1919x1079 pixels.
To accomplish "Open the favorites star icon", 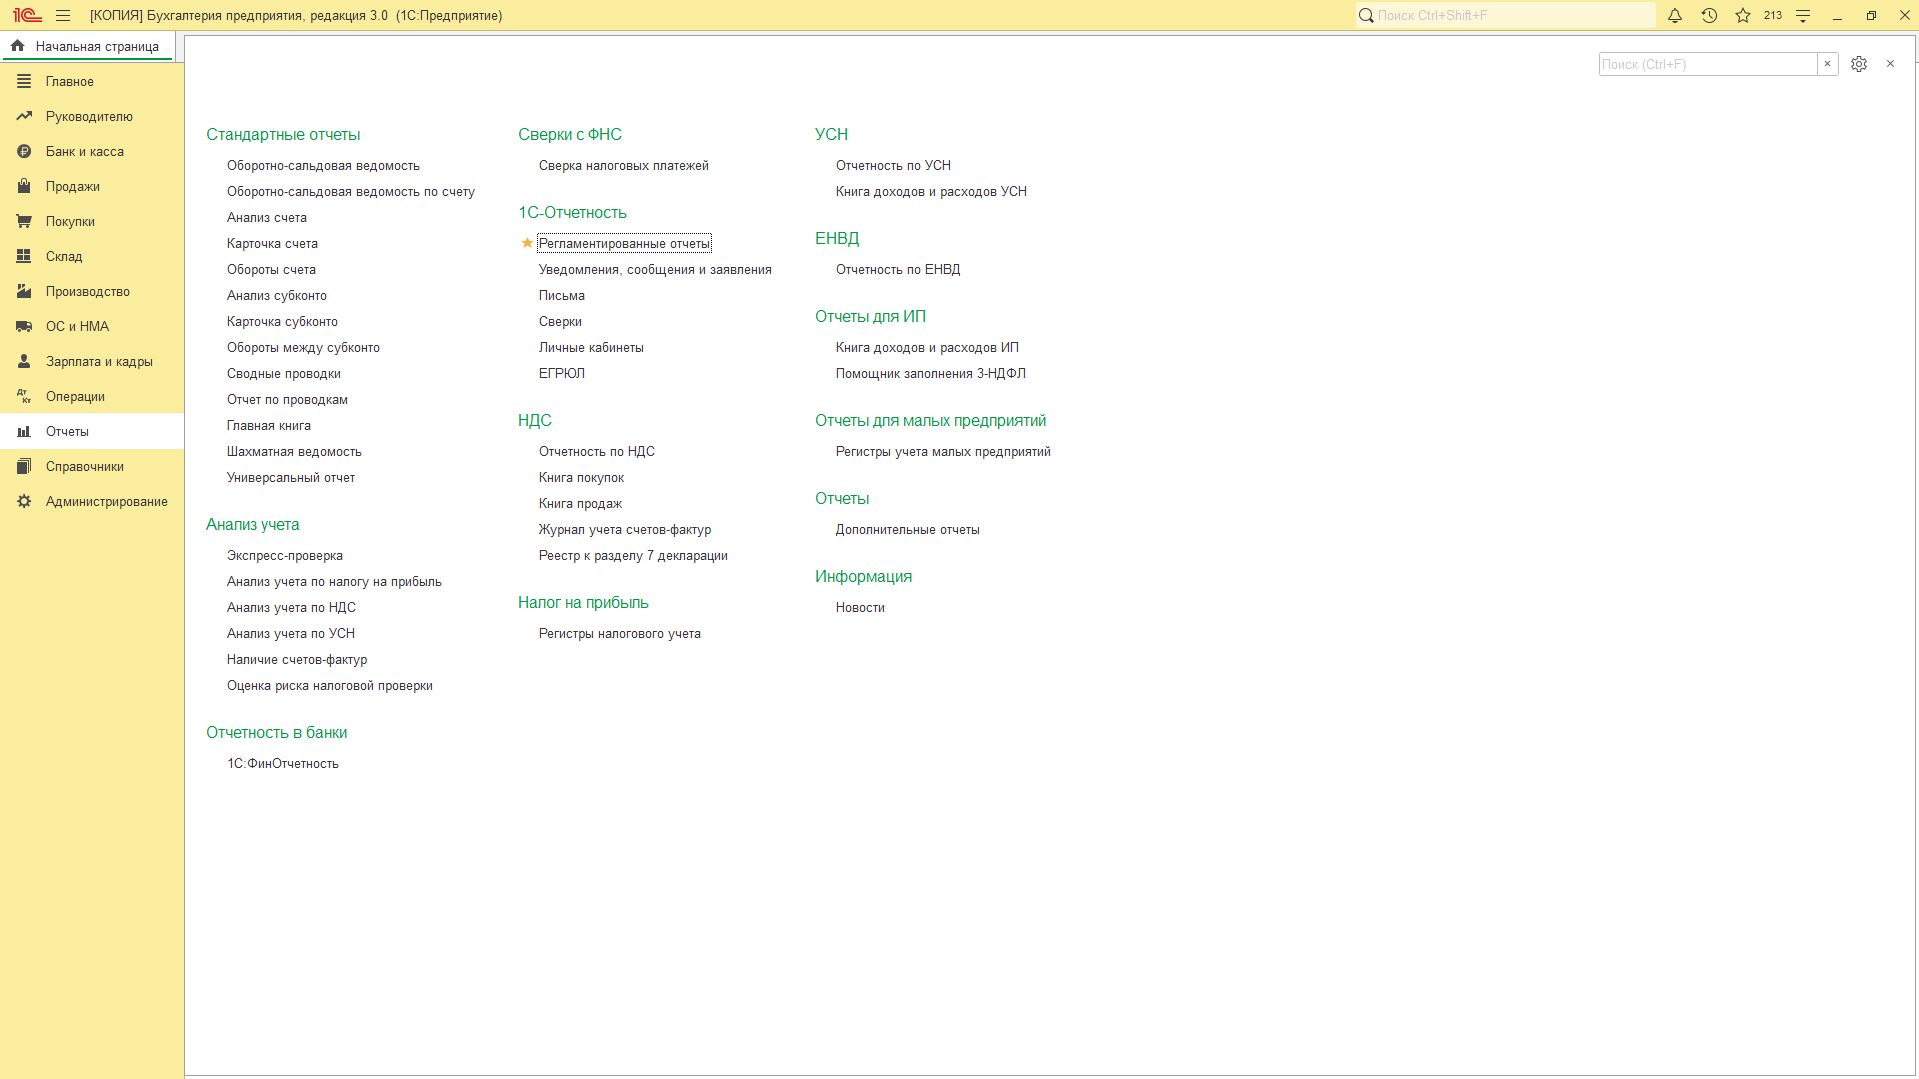I will (1743, 15).
